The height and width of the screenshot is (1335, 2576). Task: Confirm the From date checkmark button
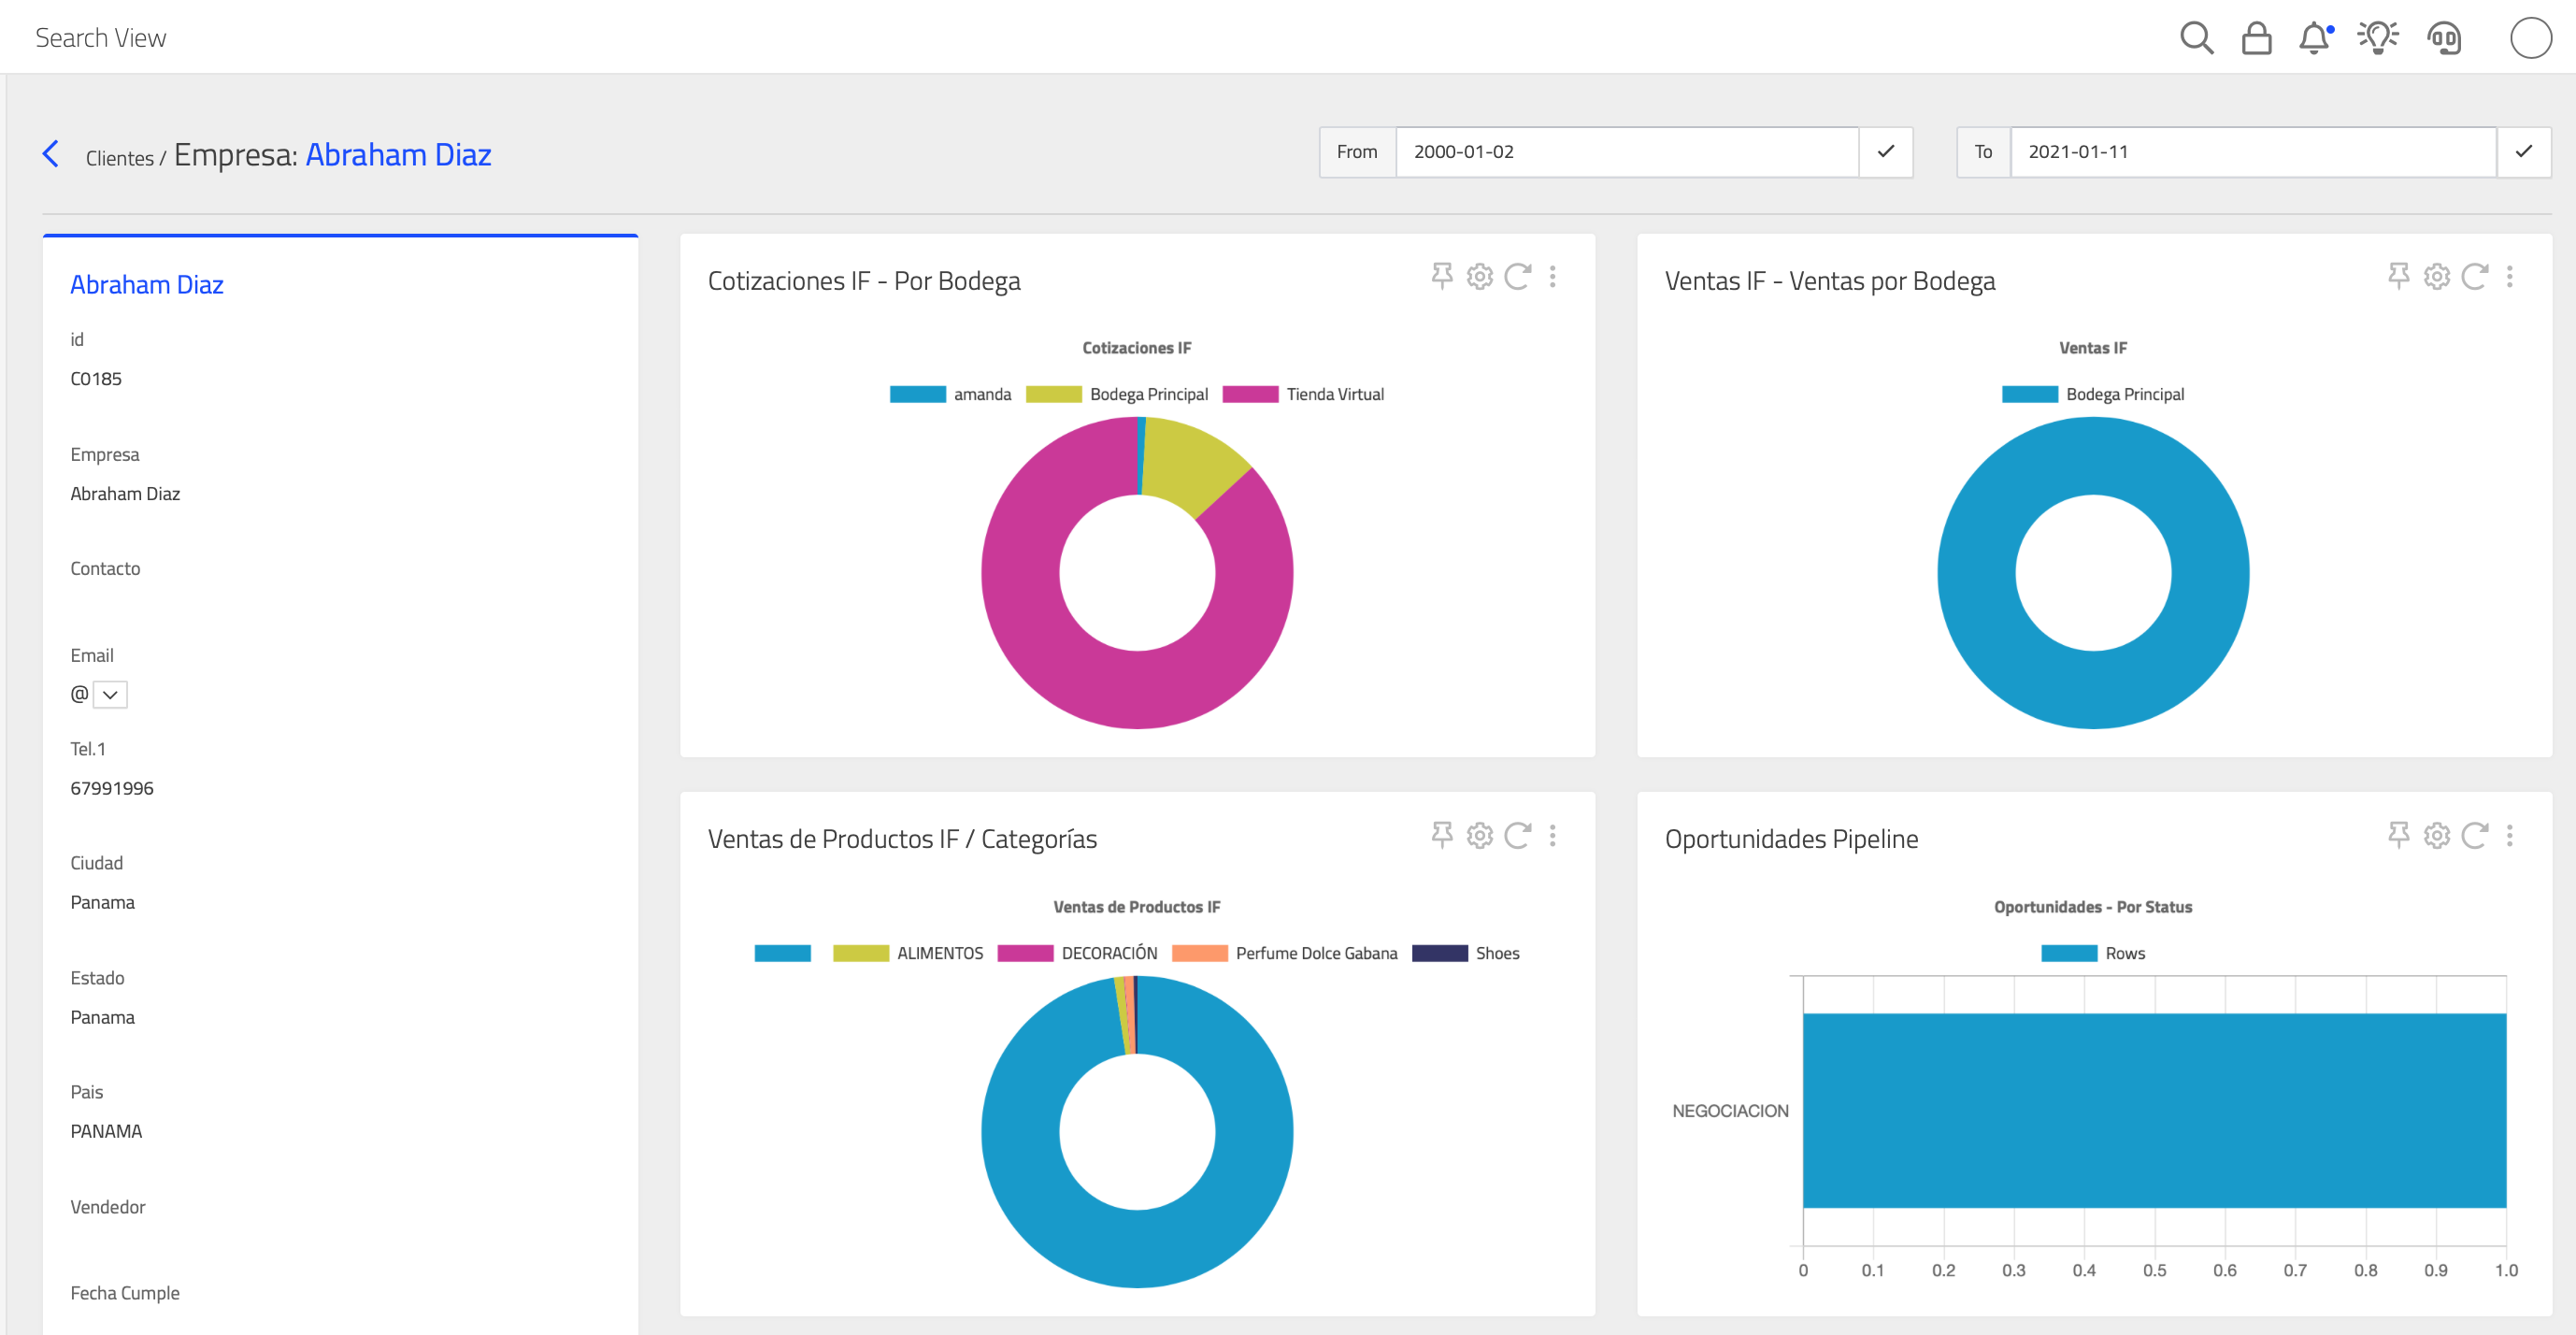[1885, 152]
